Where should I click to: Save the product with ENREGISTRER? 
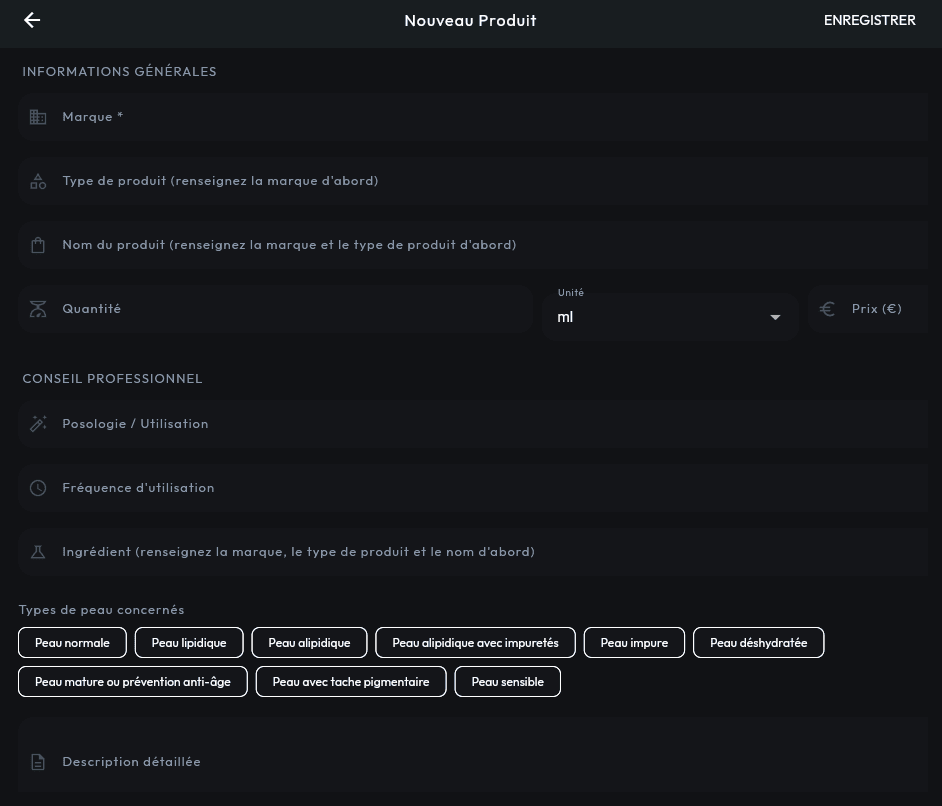point(869,20)
